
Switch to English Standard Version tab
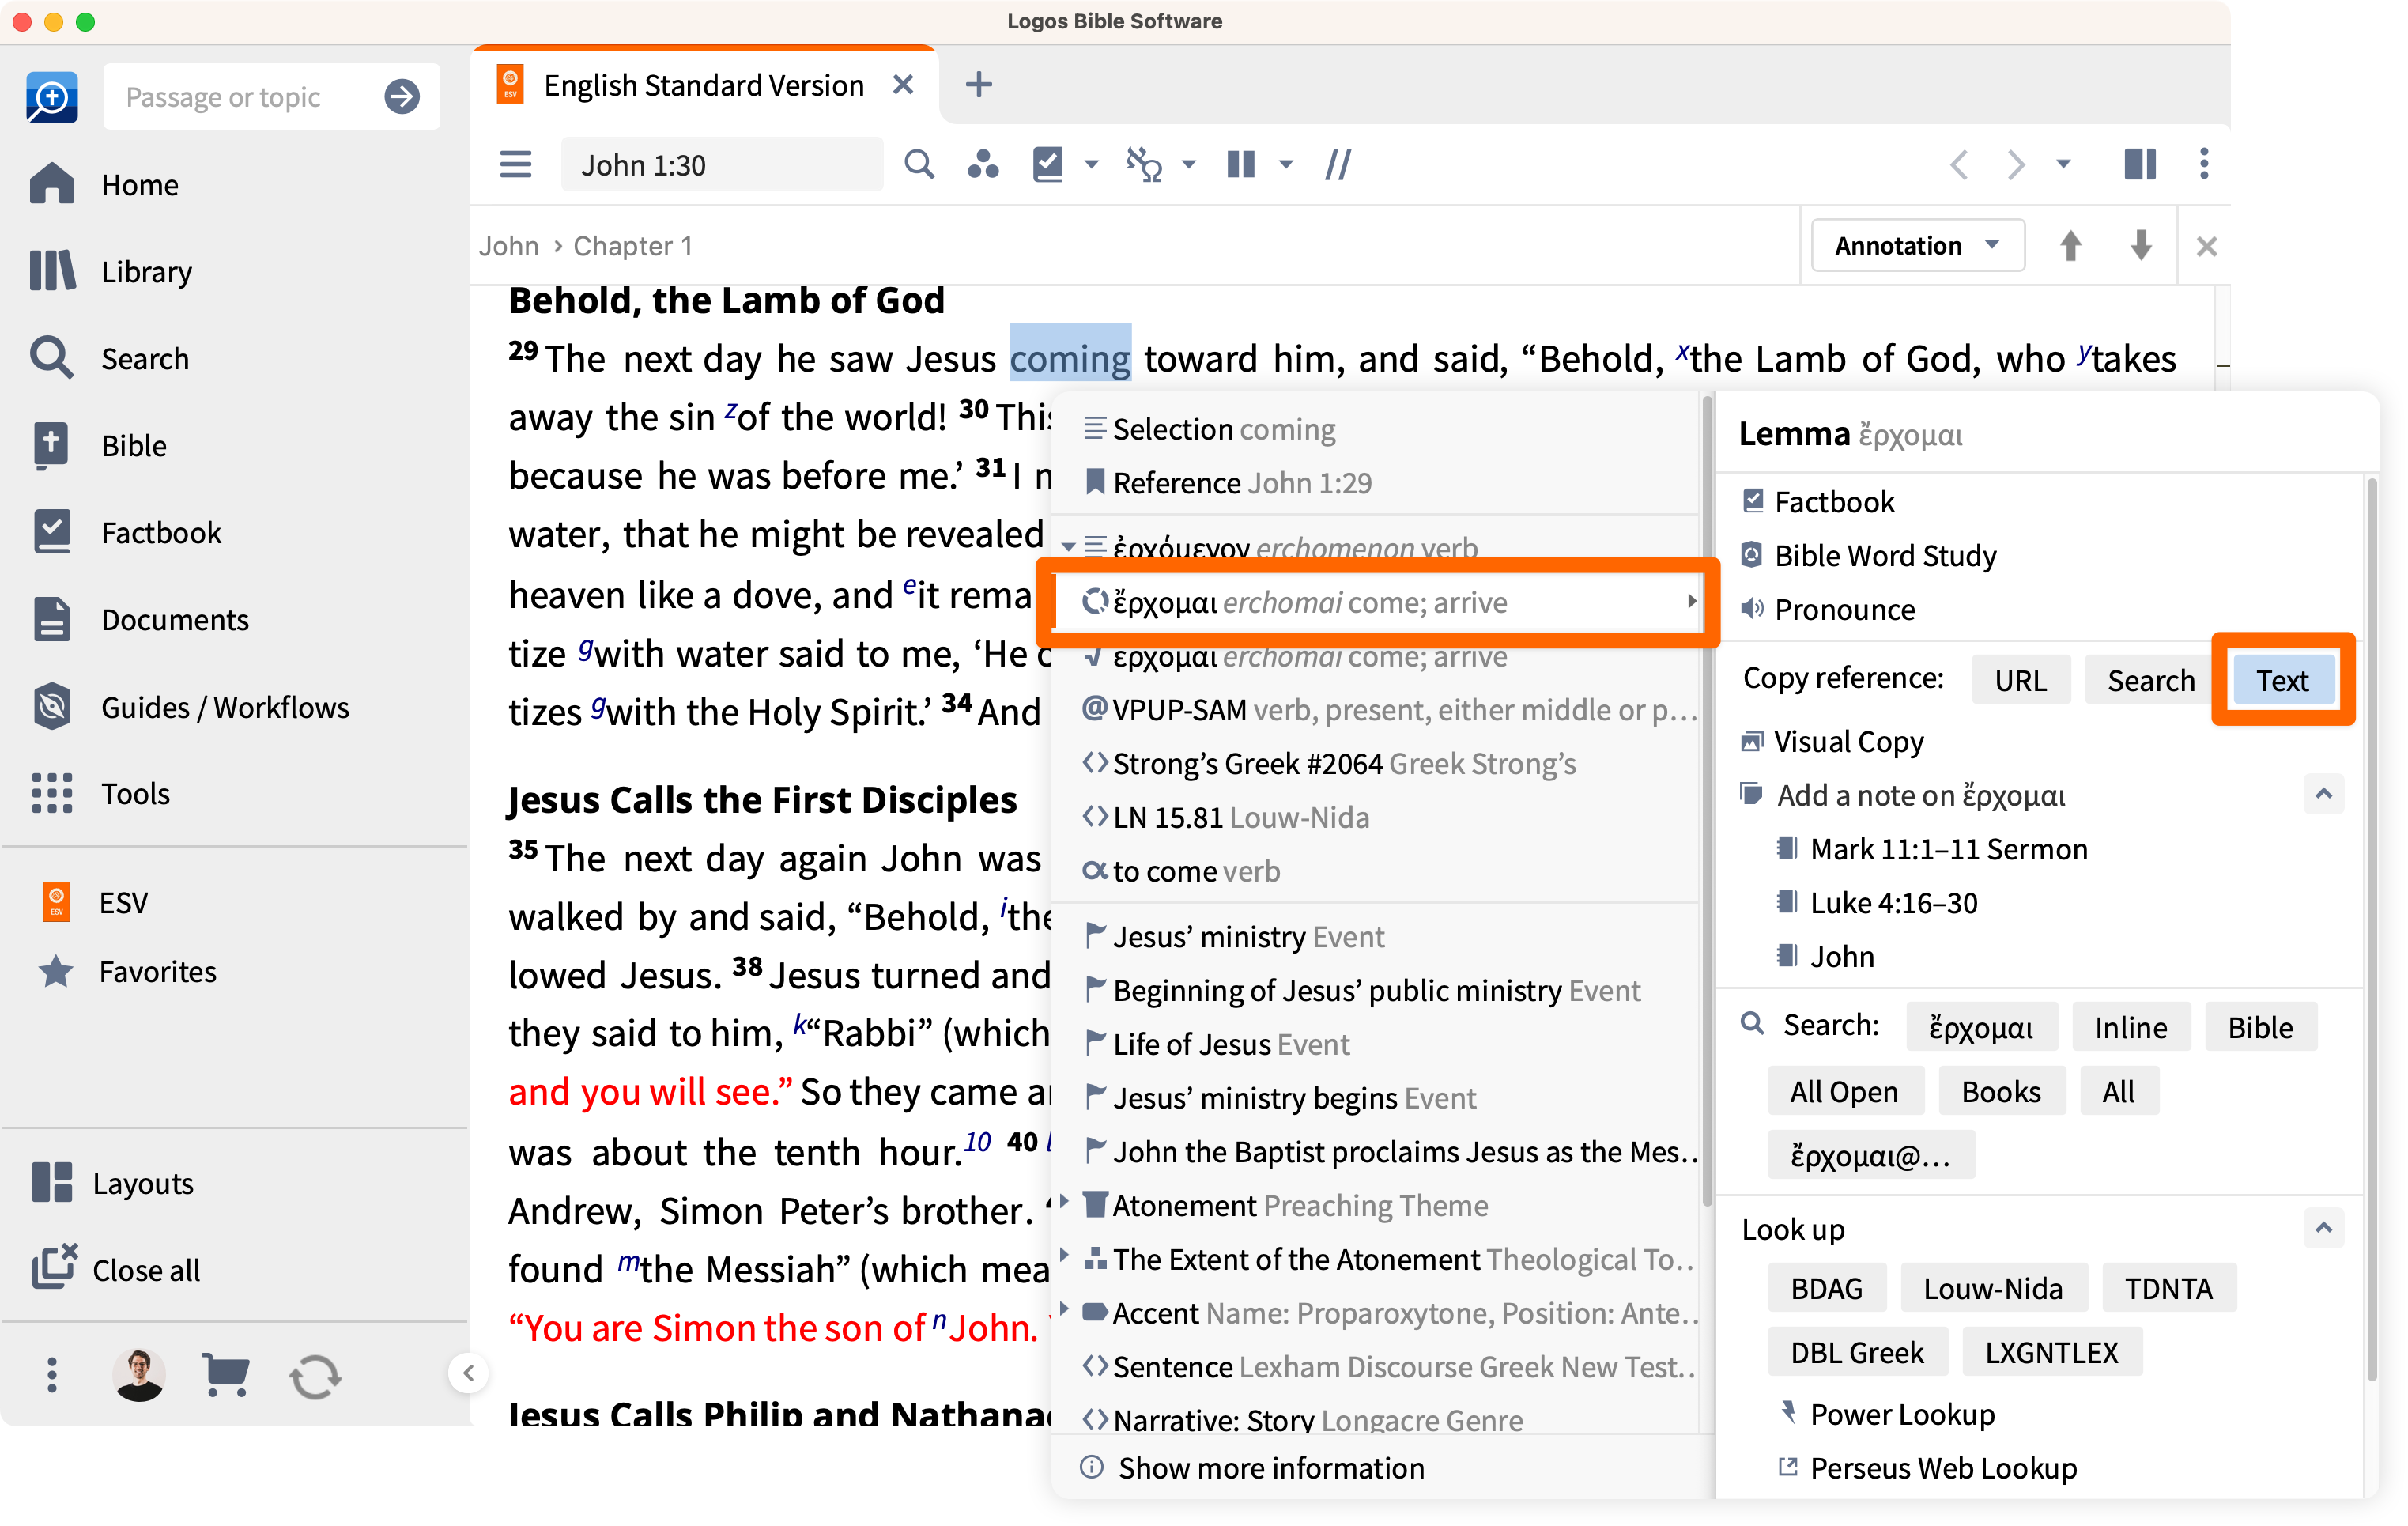703,85
